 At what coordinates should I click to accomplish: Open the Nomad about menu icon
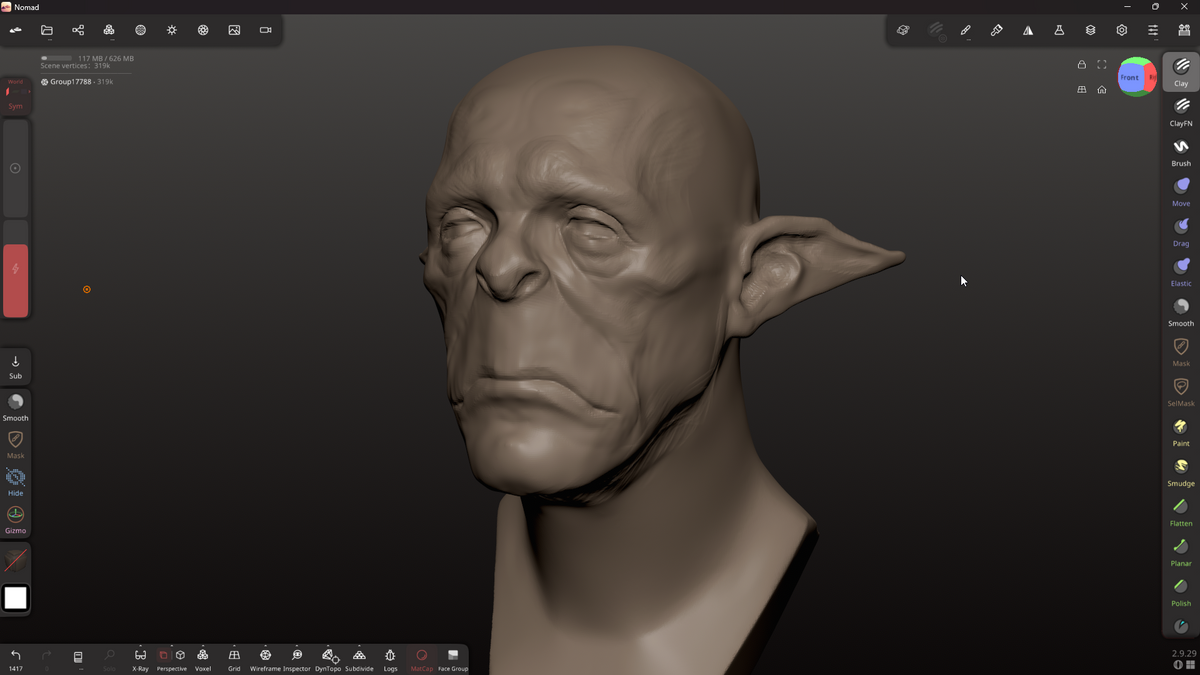tap(16, 30)
